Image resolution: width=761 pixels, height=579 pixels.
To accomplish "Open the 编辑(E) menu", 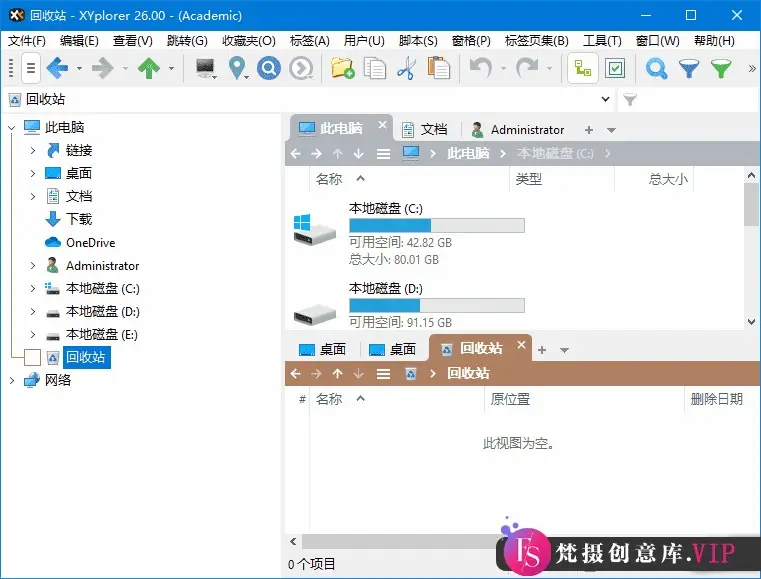I will [79, 41].
